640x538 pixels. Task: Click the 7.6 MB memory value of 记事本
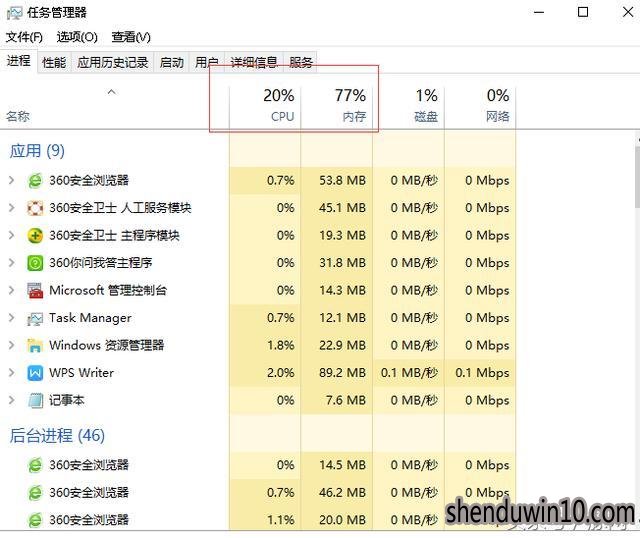click(x=345, y=400)
